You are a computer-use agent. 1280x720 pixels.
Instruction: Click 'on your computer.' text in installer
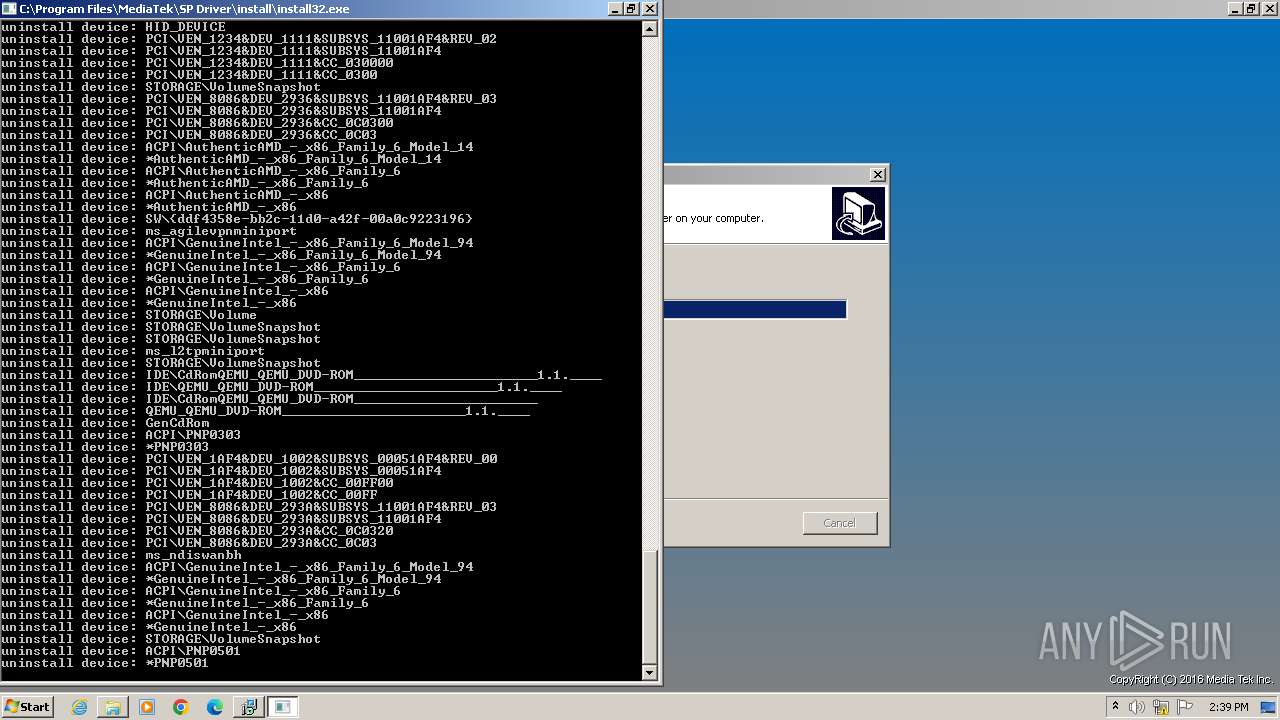coord(719,218)
